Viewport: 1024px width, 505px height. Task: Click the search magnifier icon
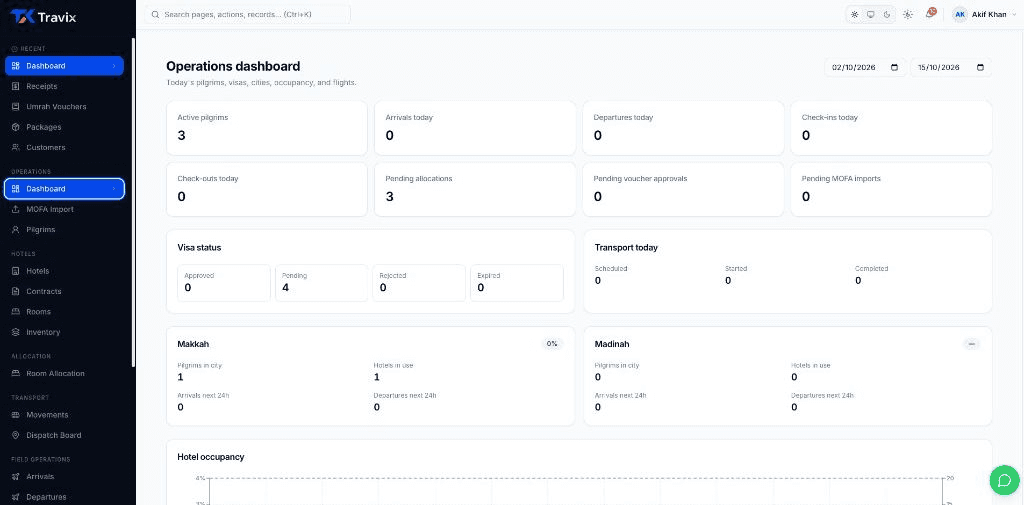coord(155,14)
